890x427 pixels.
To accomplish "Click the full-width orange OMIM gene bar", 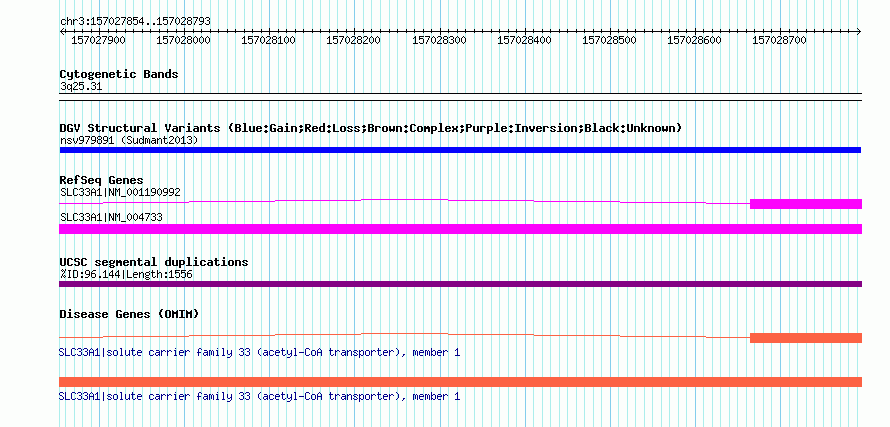I will click(x=460, y=382).
